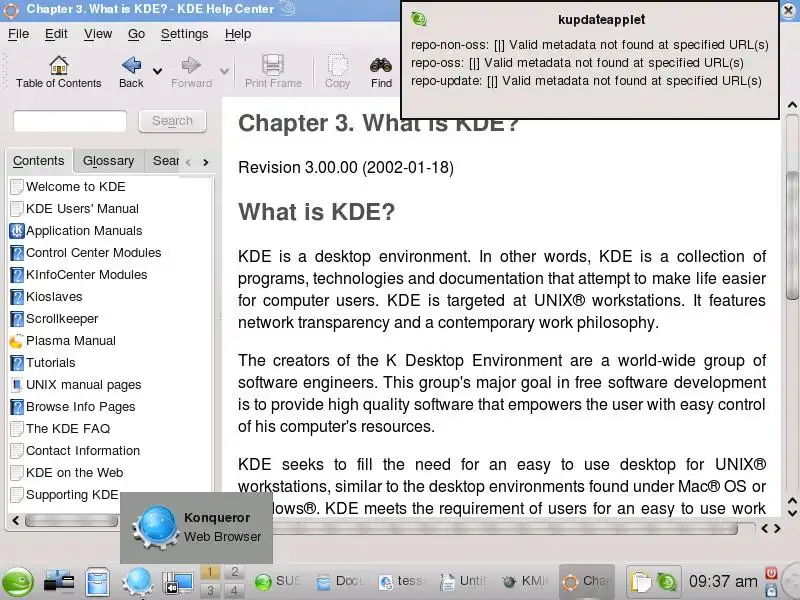The height and width of the screenshot is (600, 800).
Task: Open the File menu
Action: (18, 34)
